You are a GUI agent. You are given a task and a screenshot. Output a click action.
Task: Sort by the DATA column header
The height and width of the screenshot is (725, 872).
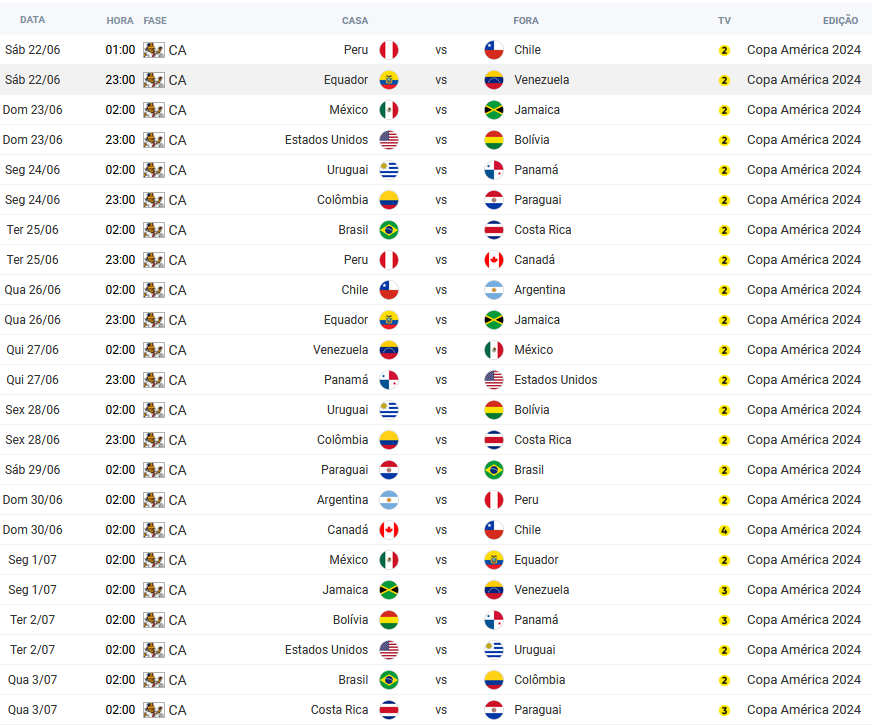click(32, 20)
